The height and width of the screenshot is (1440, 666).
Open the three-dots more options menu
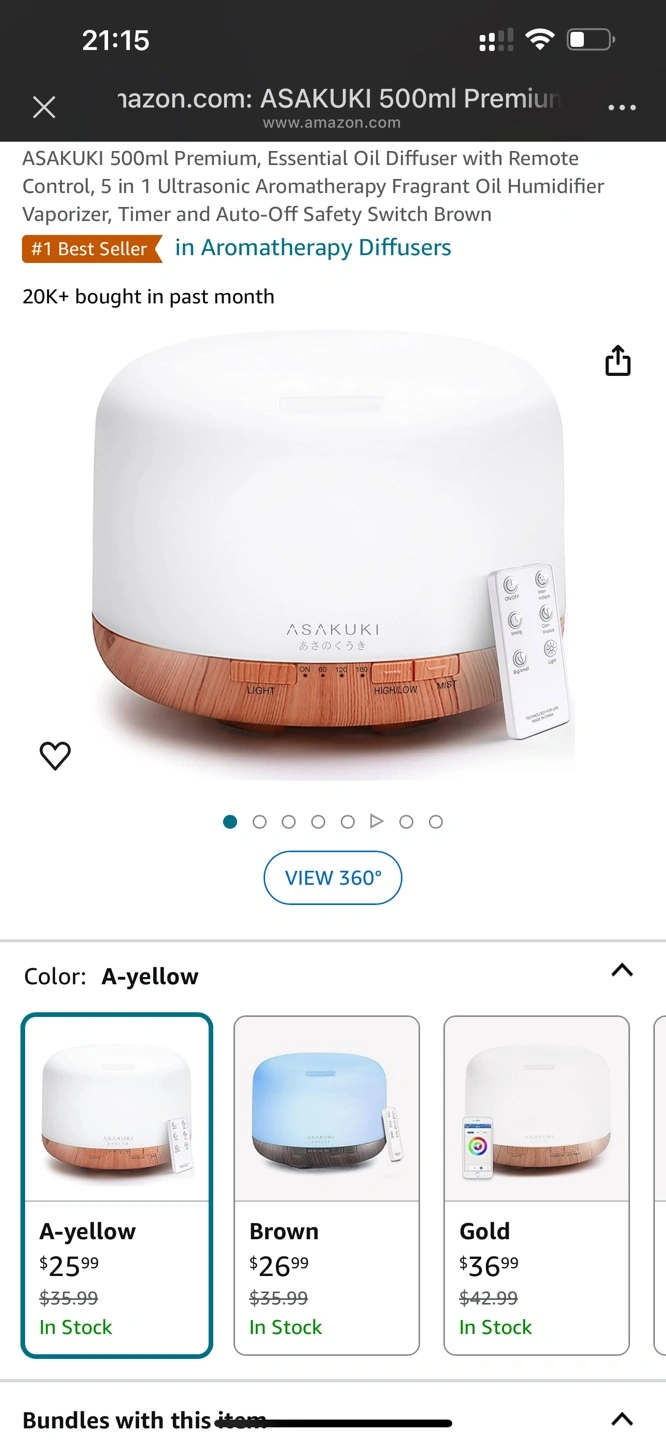tap(622, 107)
